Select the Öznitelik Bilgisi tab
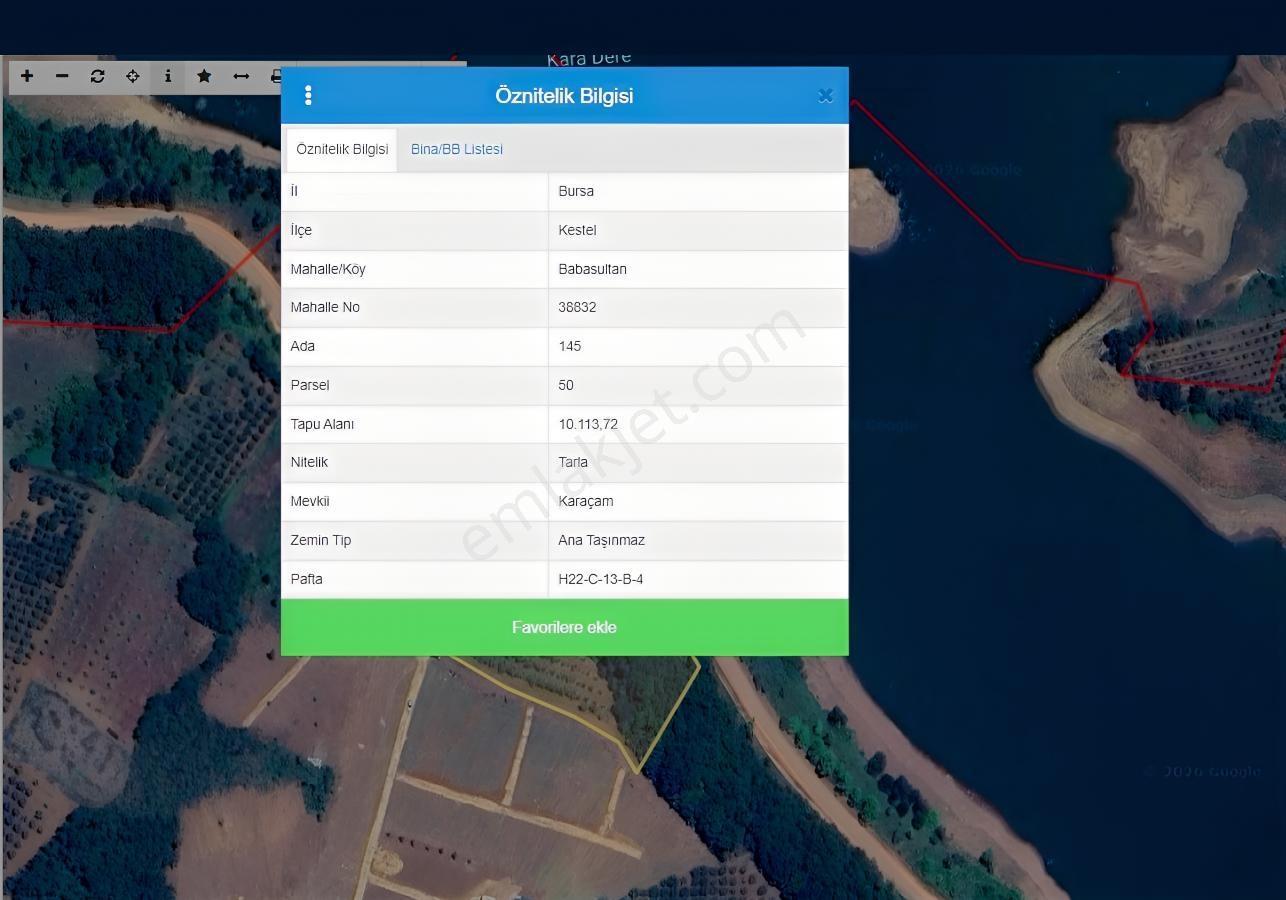The image size is (1286, 900). coord(342,149)
